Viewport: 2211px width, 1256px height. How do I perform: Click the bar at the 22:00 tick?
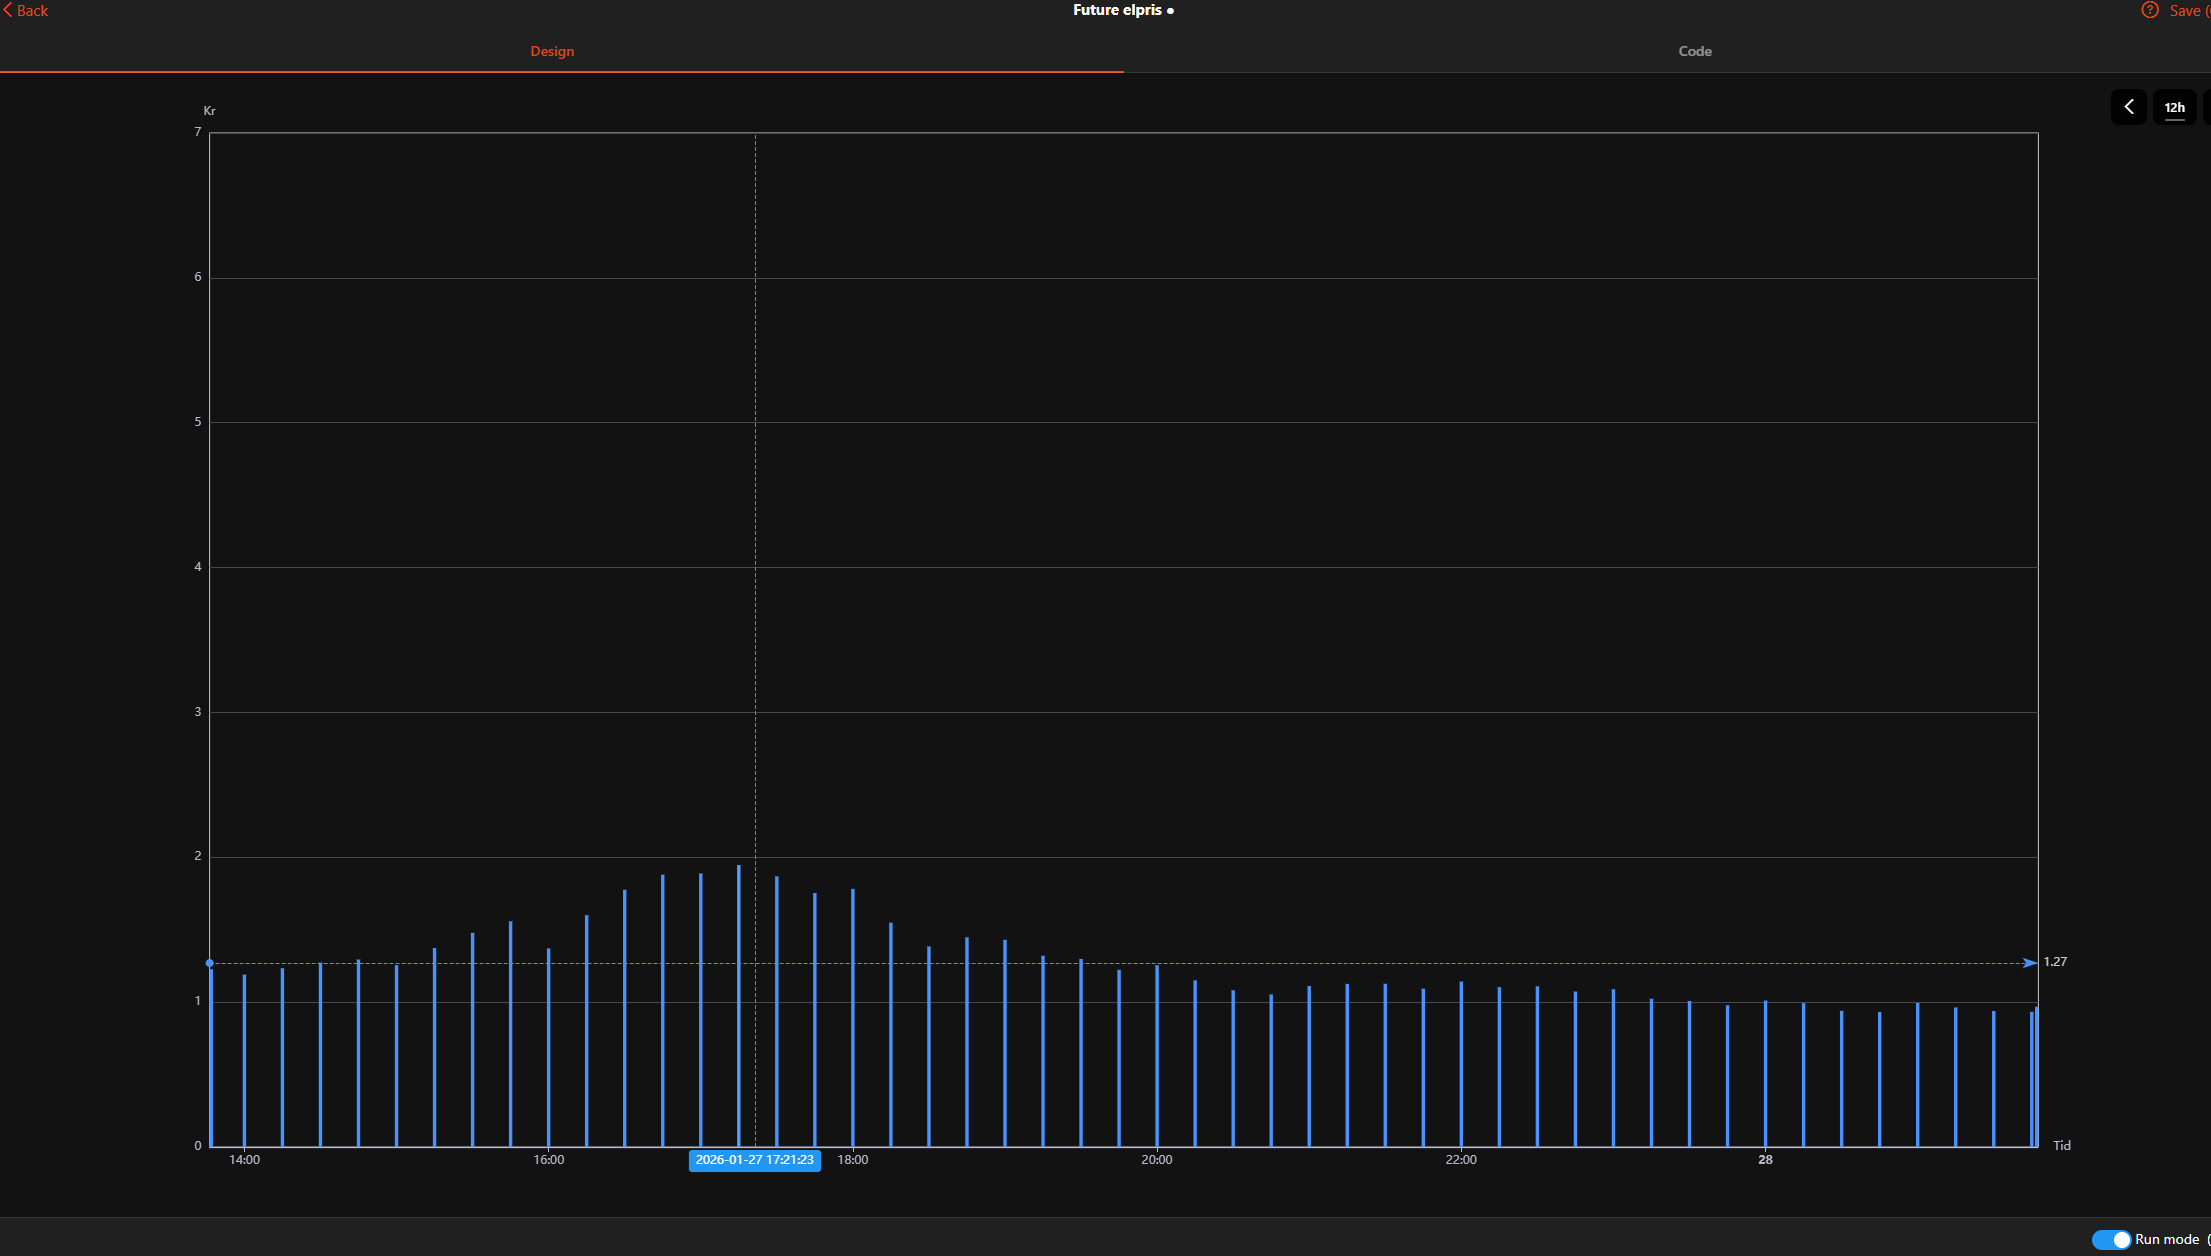click(x=1461, y=1063)
